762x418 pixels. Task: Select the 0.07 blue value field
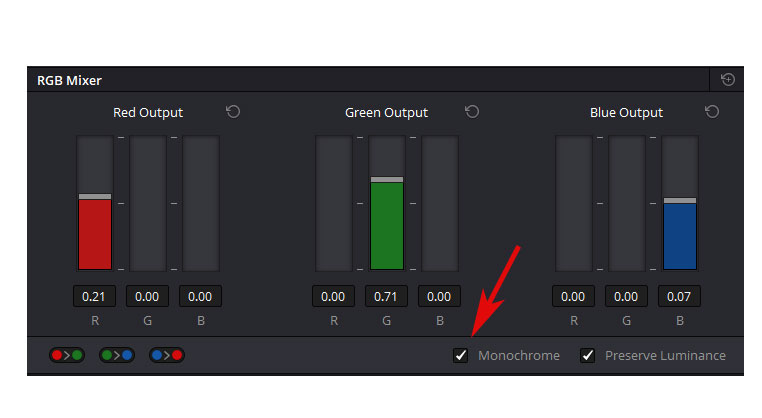tap(679, 296)
